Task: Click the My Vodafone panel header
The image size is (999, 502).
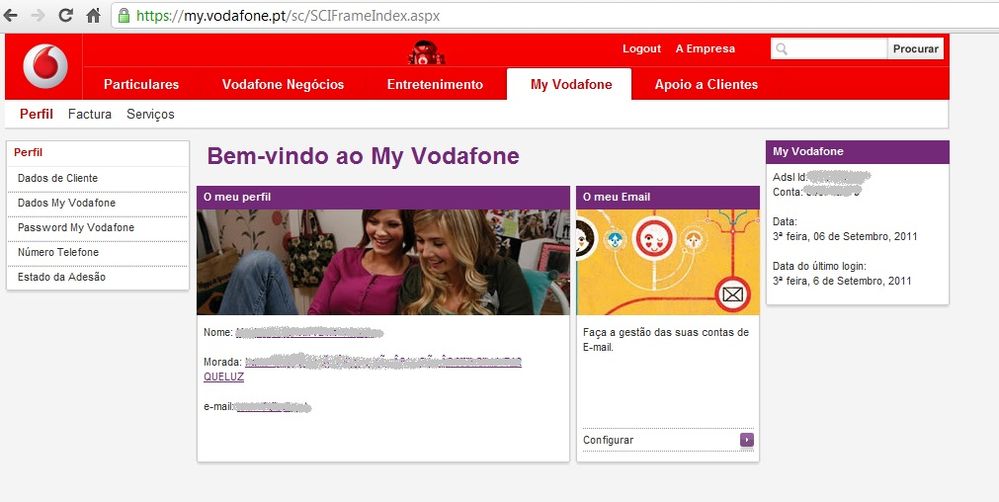Action: (x=858, y=152)
